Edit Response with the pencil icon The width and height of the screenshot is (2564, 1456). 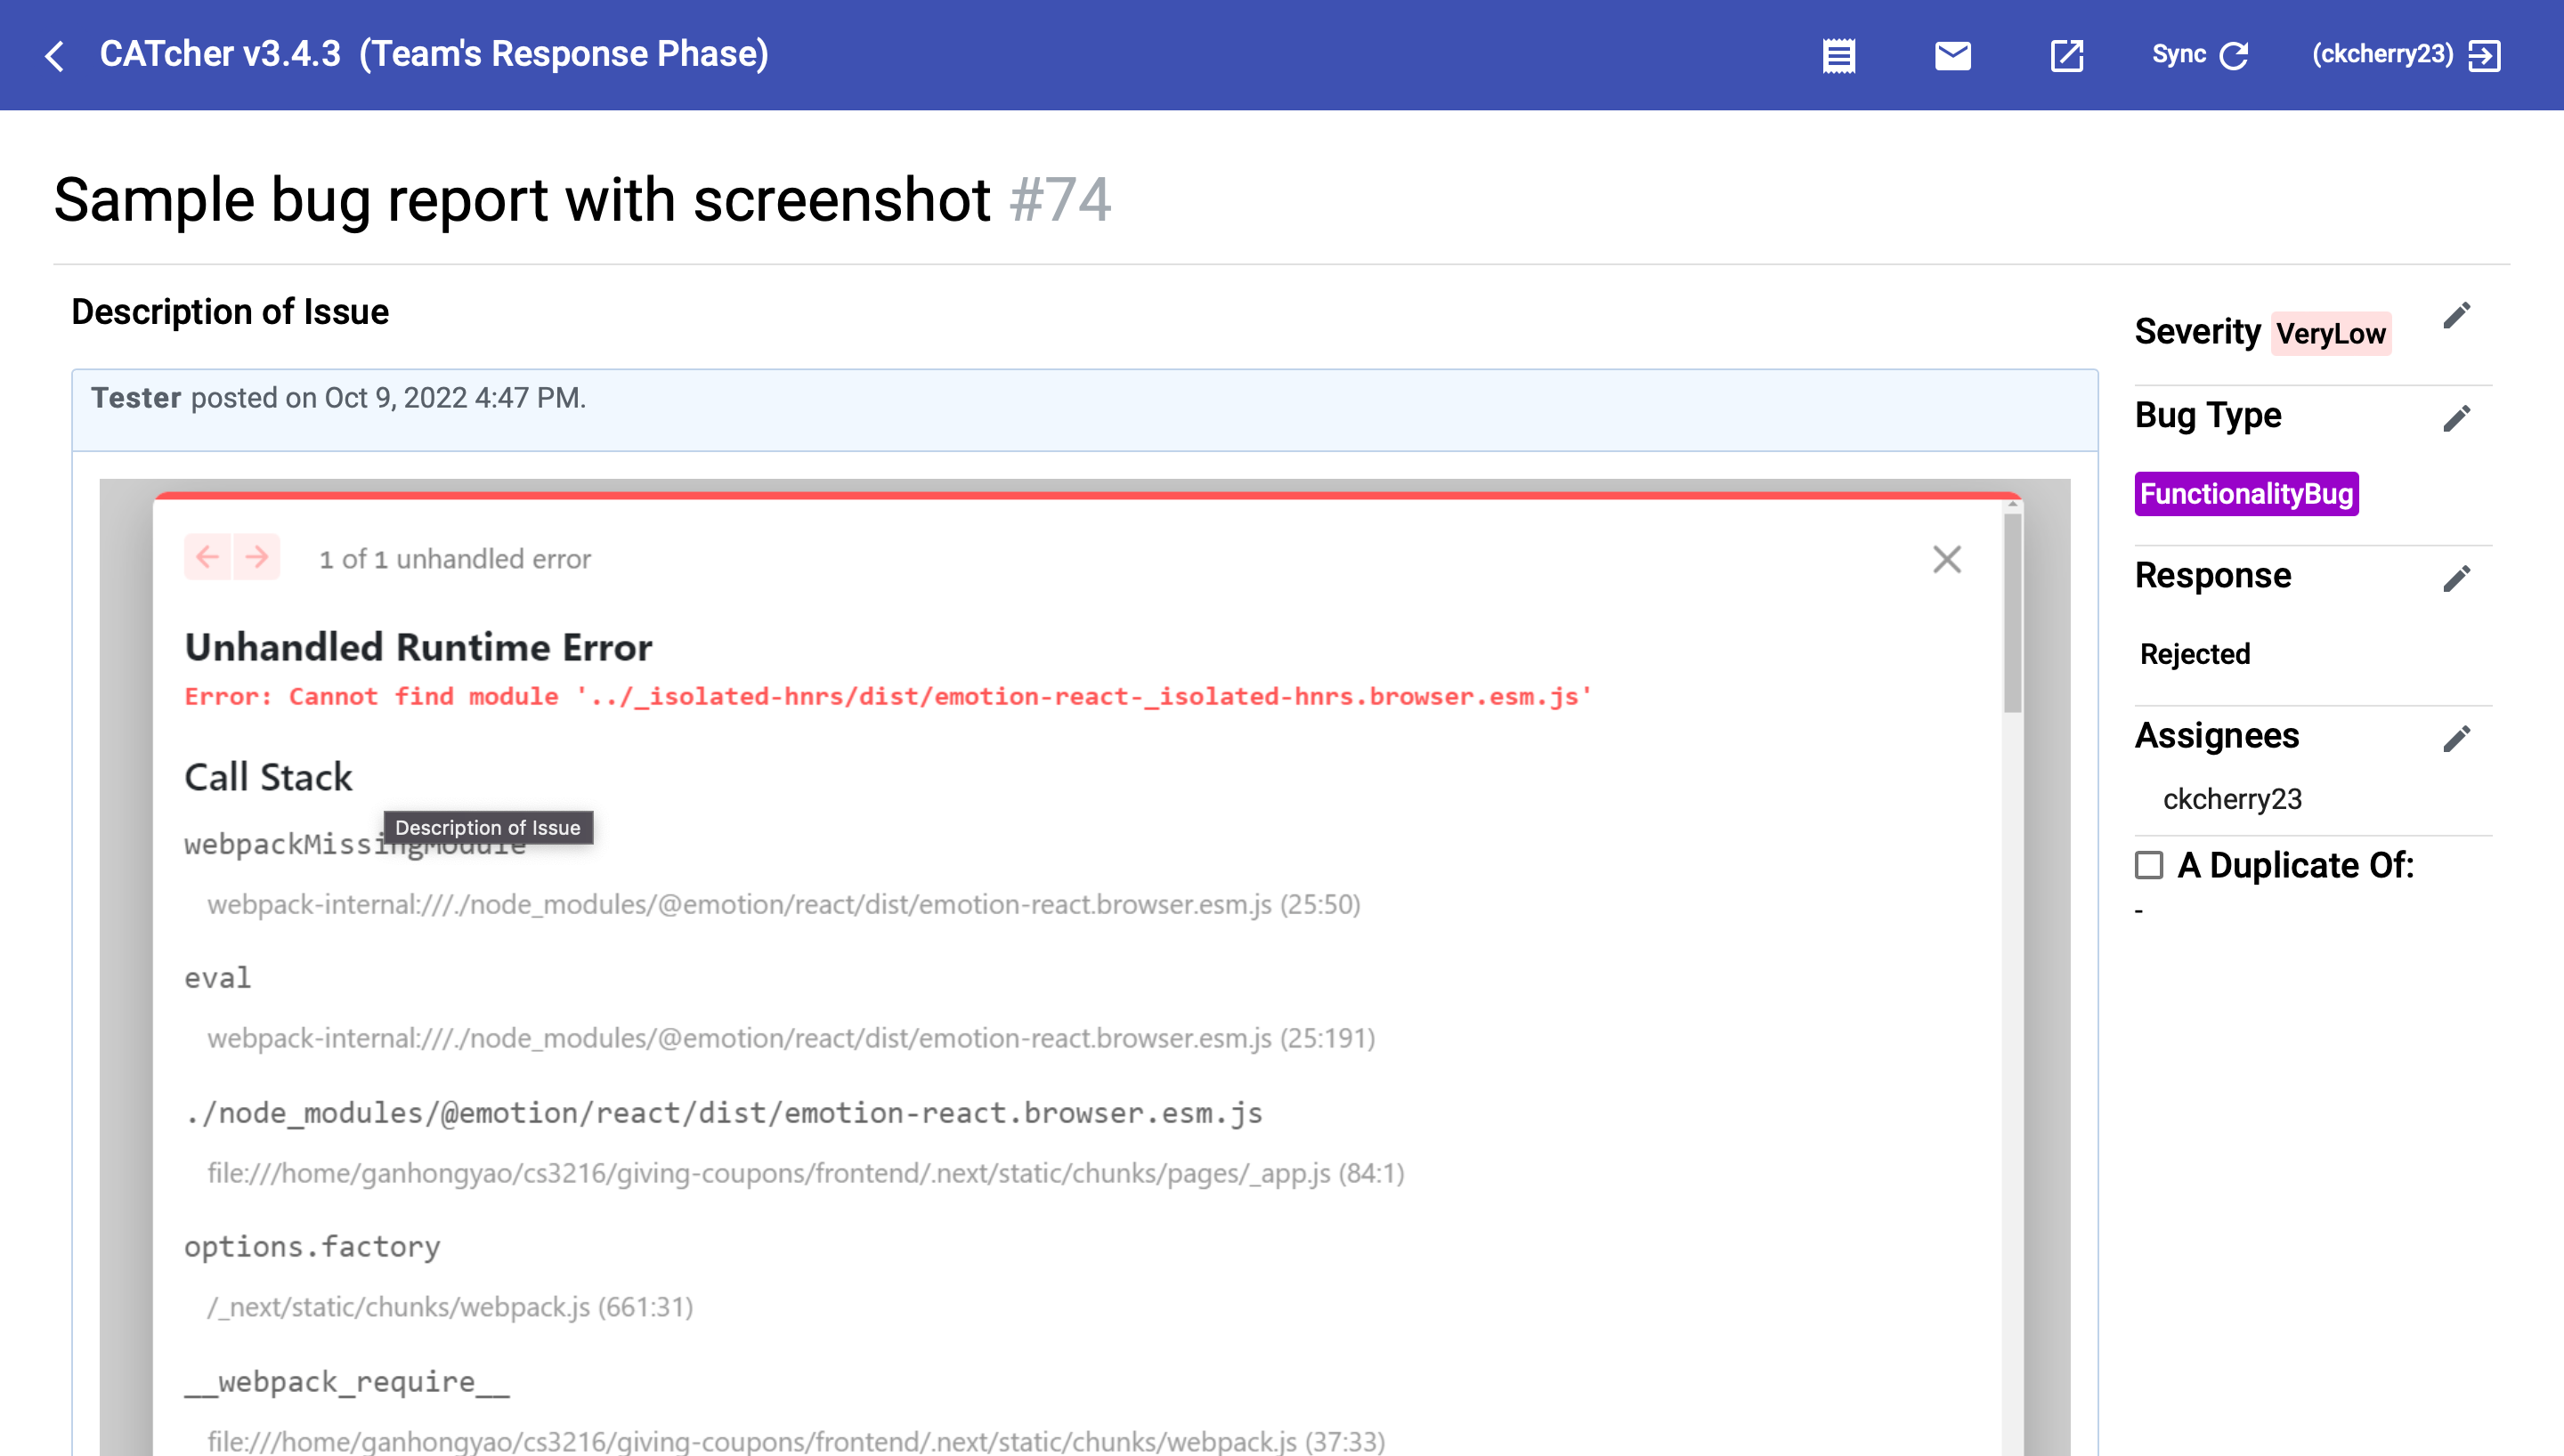click(x=2456, y=578)
